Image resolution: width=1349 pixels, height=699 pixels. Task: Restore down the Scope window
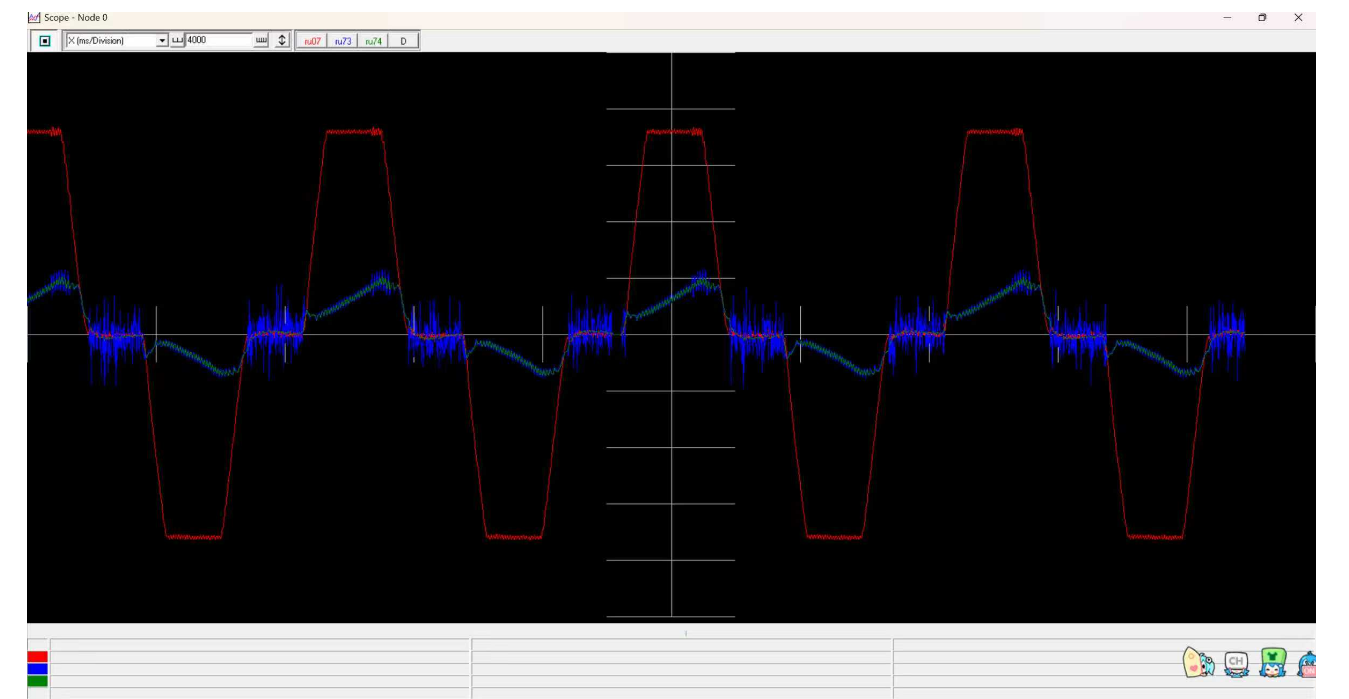1262,18
